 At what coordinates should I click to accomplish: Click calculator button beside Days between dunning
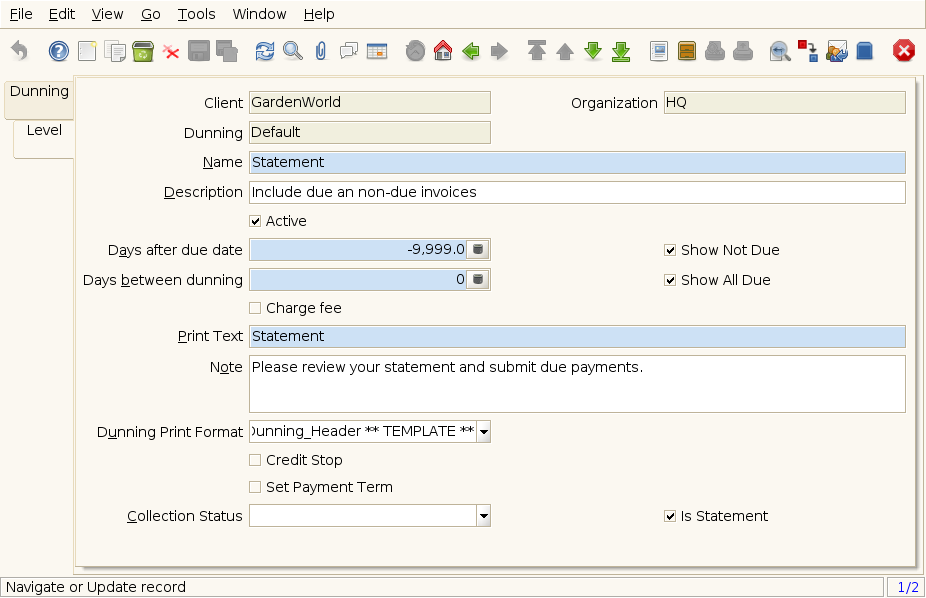click(479, 280)
